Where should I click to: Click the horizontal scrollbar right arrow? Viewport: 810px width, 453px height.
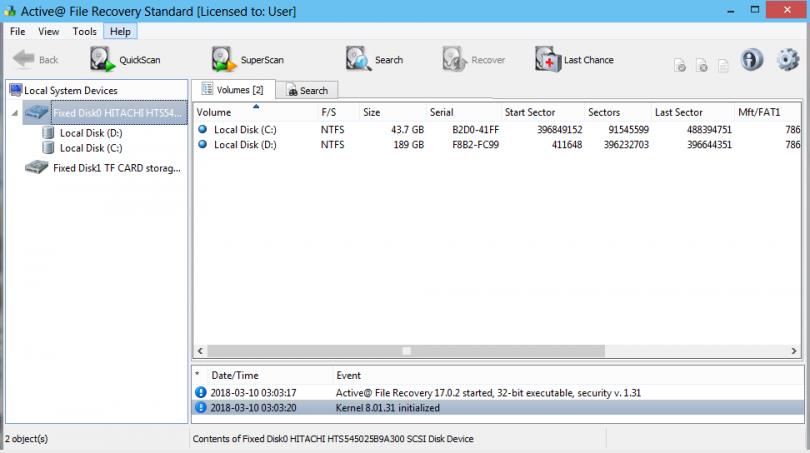(x=793, y=351)
